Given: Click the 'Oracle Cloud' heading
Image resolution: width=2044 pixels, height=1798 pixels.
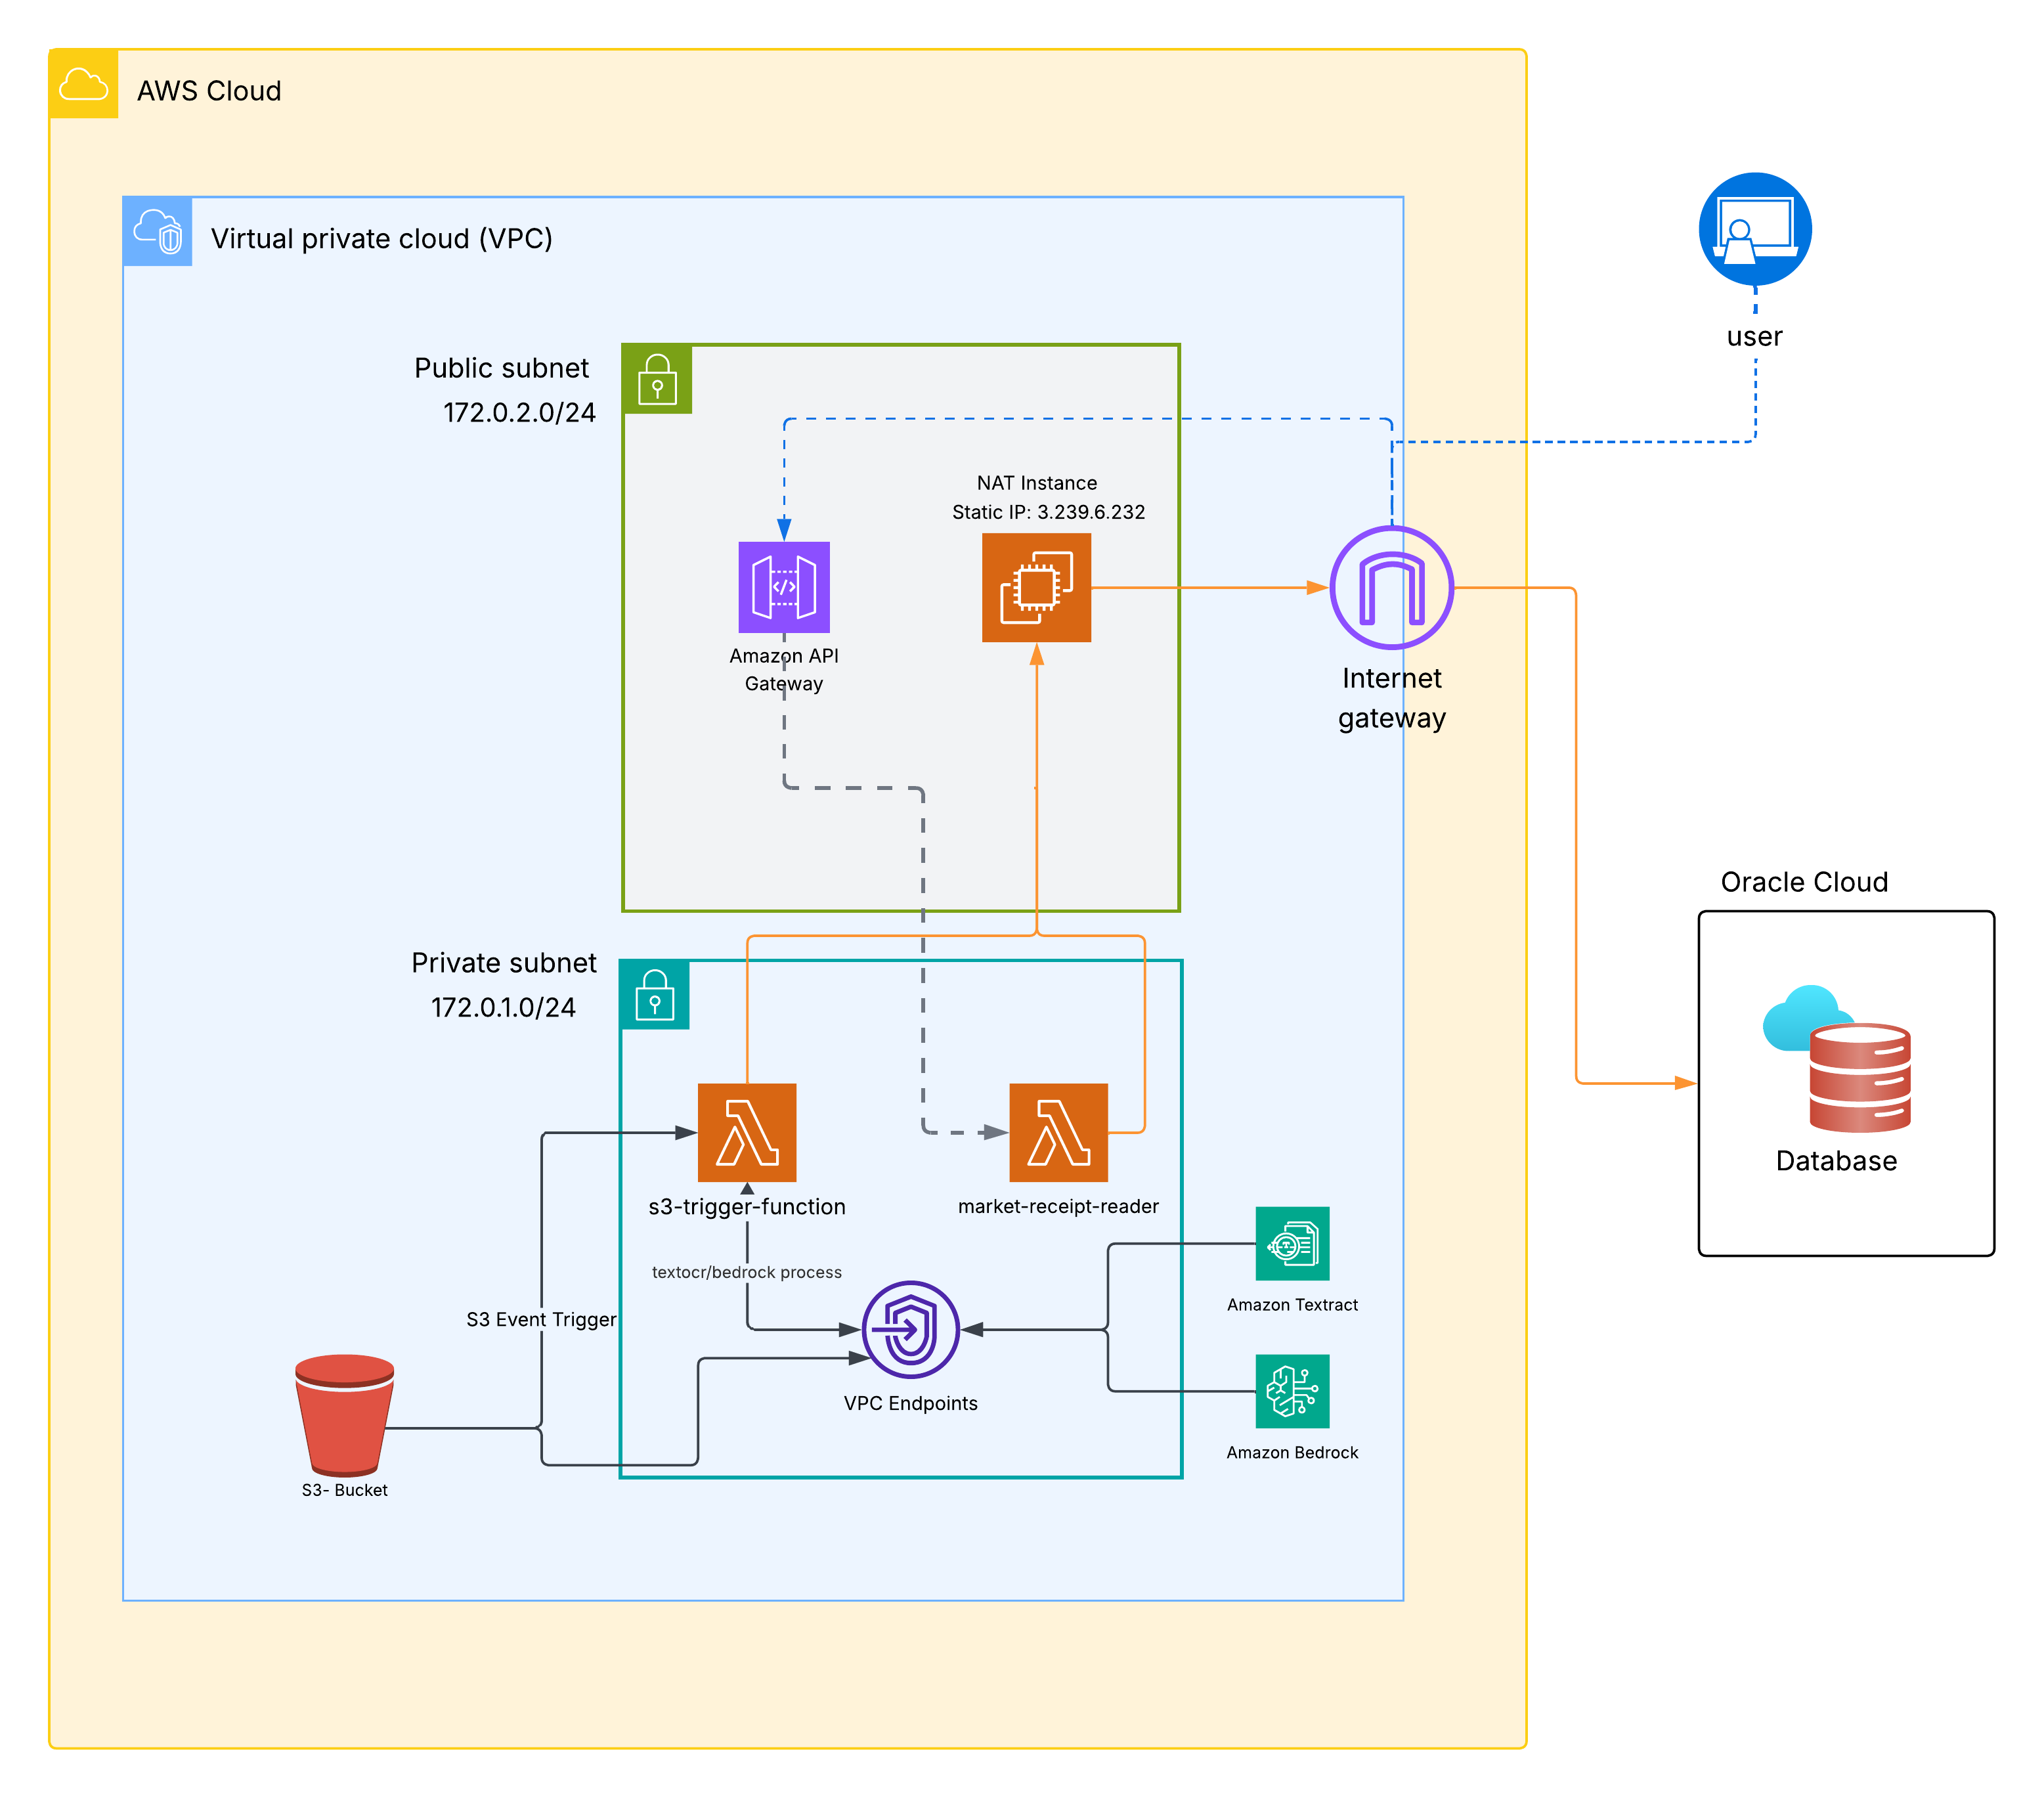Looking at the screenshot, I should pos(1804,882).
